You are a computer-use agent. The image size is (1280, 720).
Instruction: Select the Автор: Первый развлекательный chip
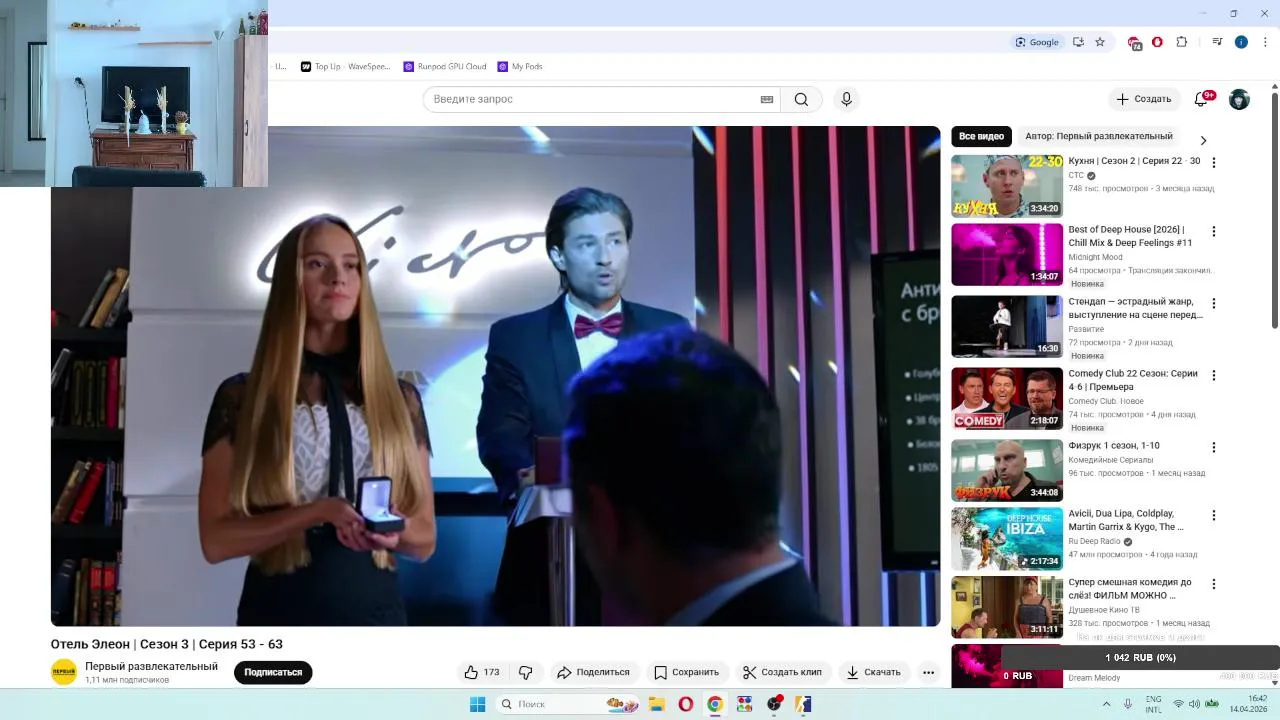tap(1099, 136)
